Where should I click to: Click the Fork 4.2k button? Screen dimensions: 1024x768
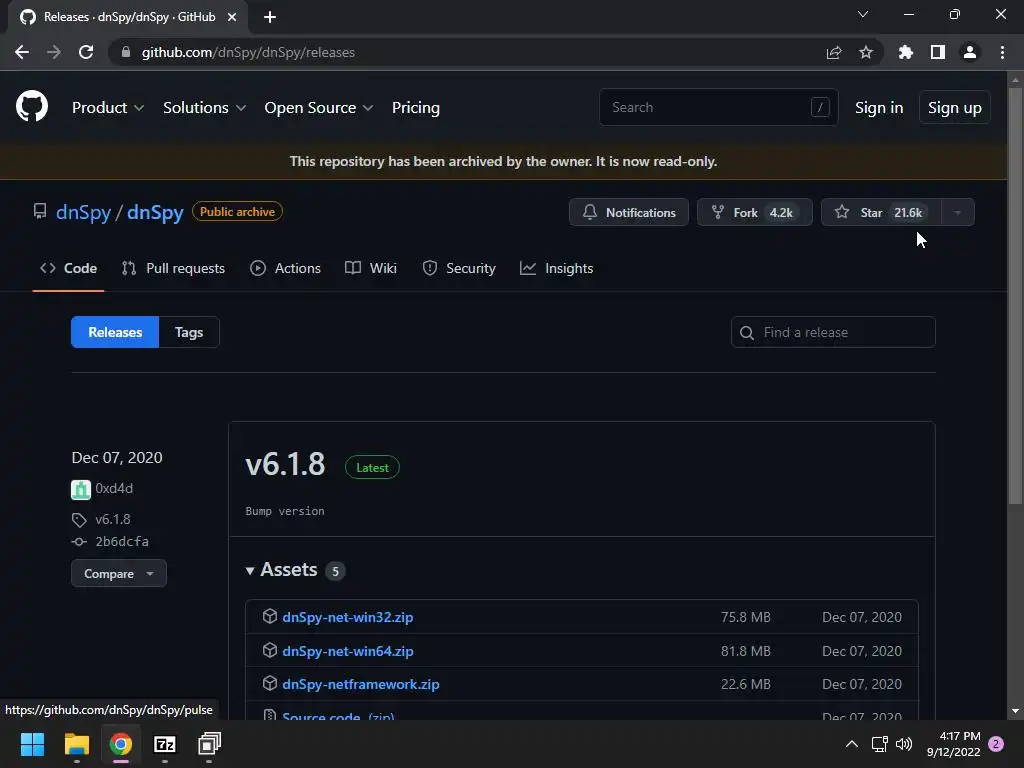click(x=755, y=212)
